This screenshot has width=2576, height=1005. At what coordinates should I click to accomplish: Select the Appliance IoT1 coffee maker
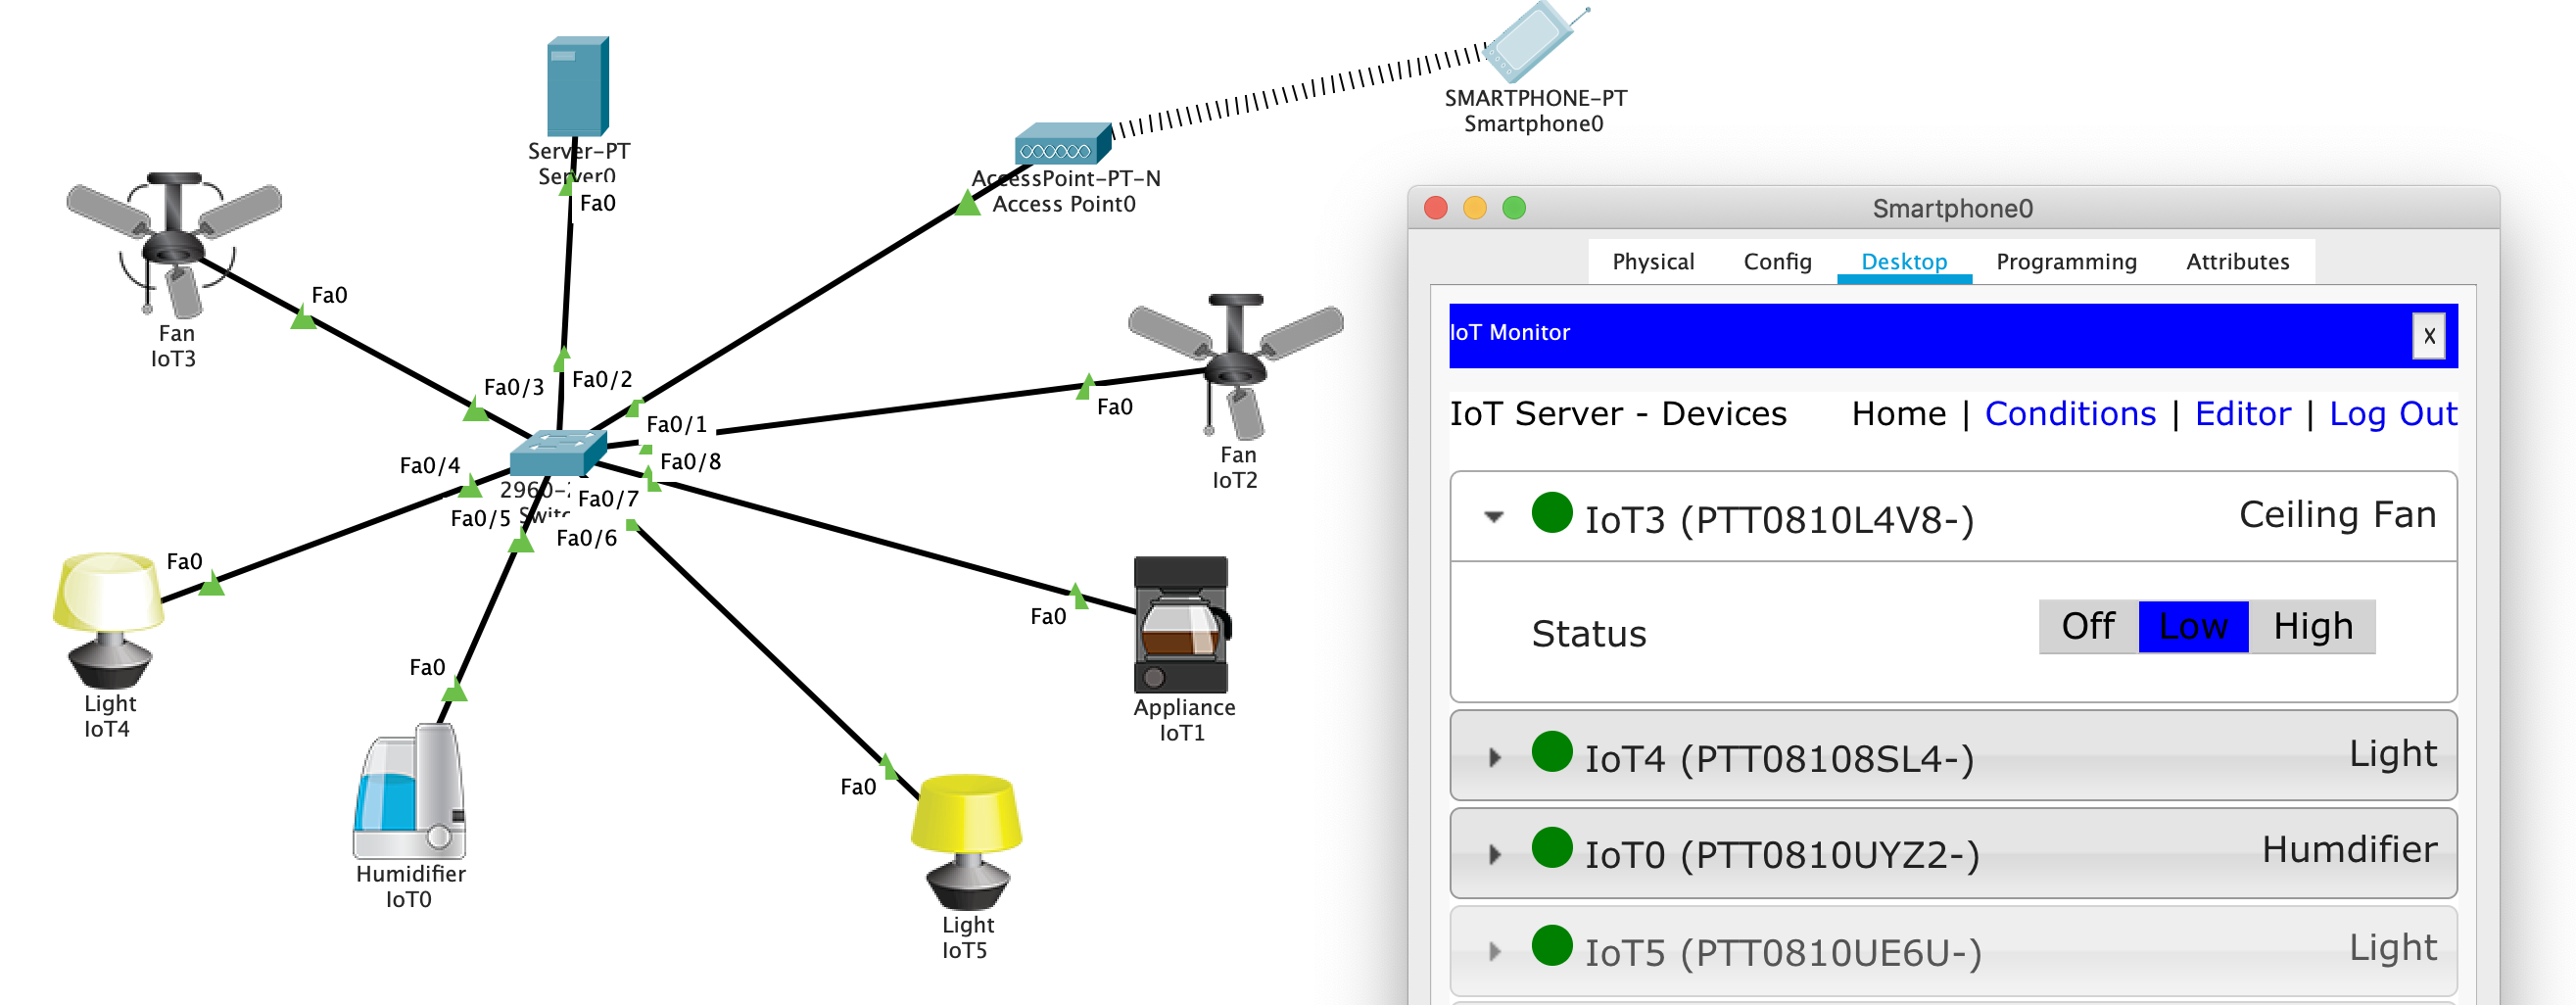click(1181, 625)
